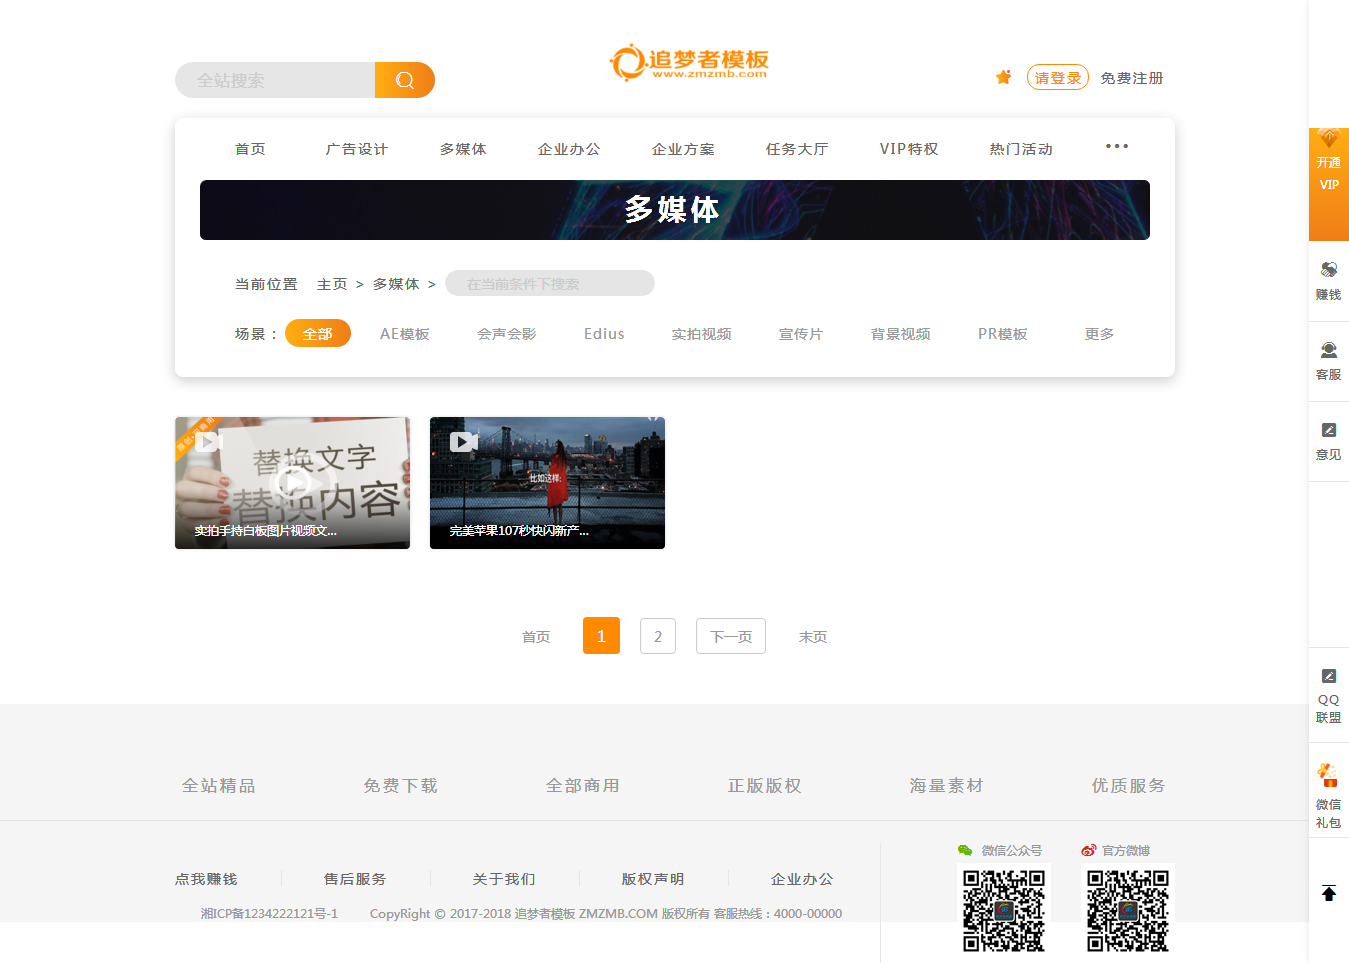Click the 全站搜索 search input field
The width and height of the screenshot is (1349, 963).
275,80
